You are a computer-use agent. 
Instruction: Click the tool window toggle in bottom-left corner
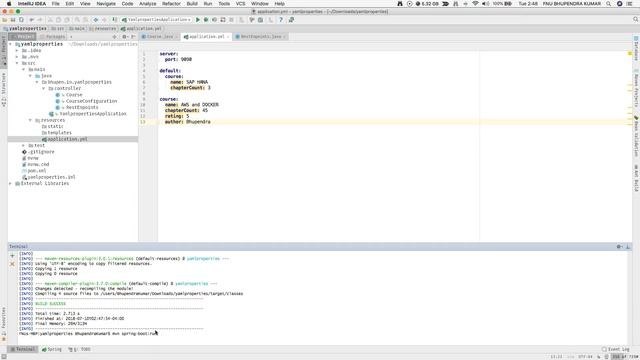(4, 357)
